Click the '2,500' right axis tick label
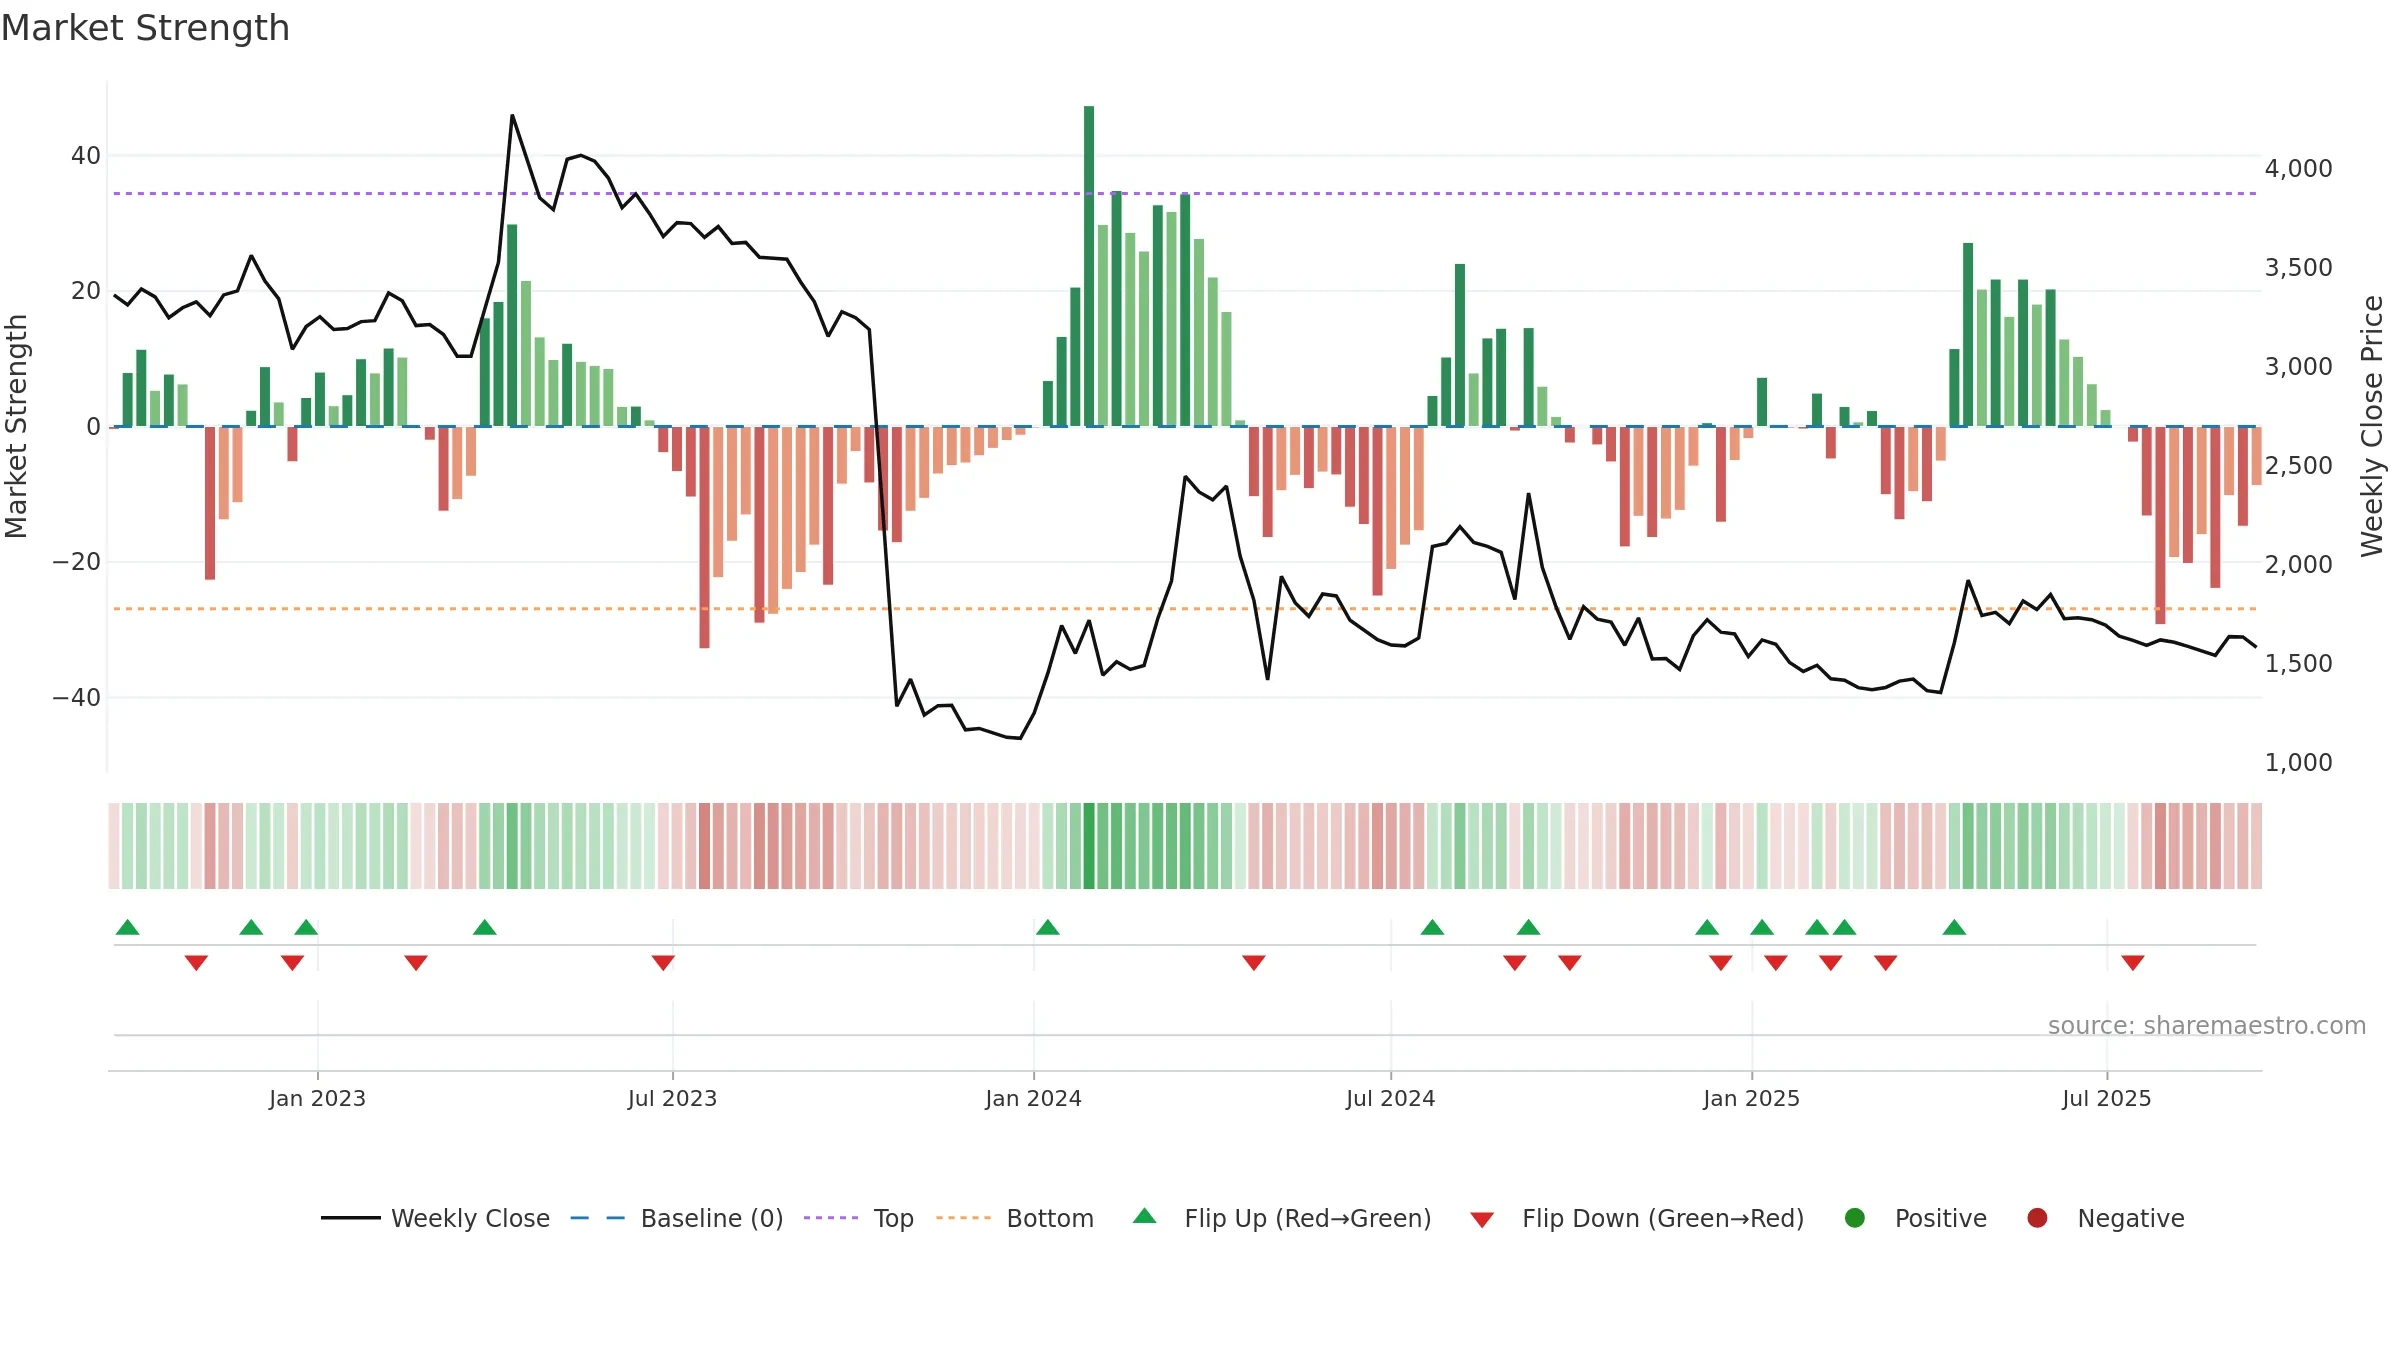Image resolution: width=2400 pixels, height=1350 pixels. tap(2298, 466)
